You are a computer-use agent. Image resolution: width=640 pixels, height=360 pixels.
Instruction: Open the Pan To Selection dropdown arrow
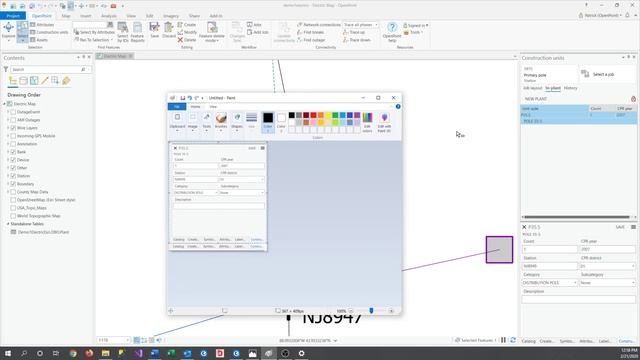tap(111, 40)
